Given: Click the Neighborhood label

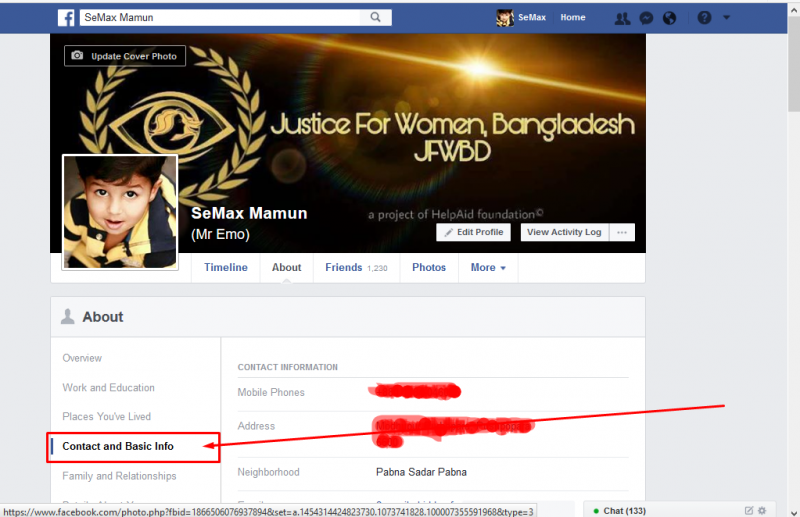Looking at the screenshot, I should [x=268, y=473].
